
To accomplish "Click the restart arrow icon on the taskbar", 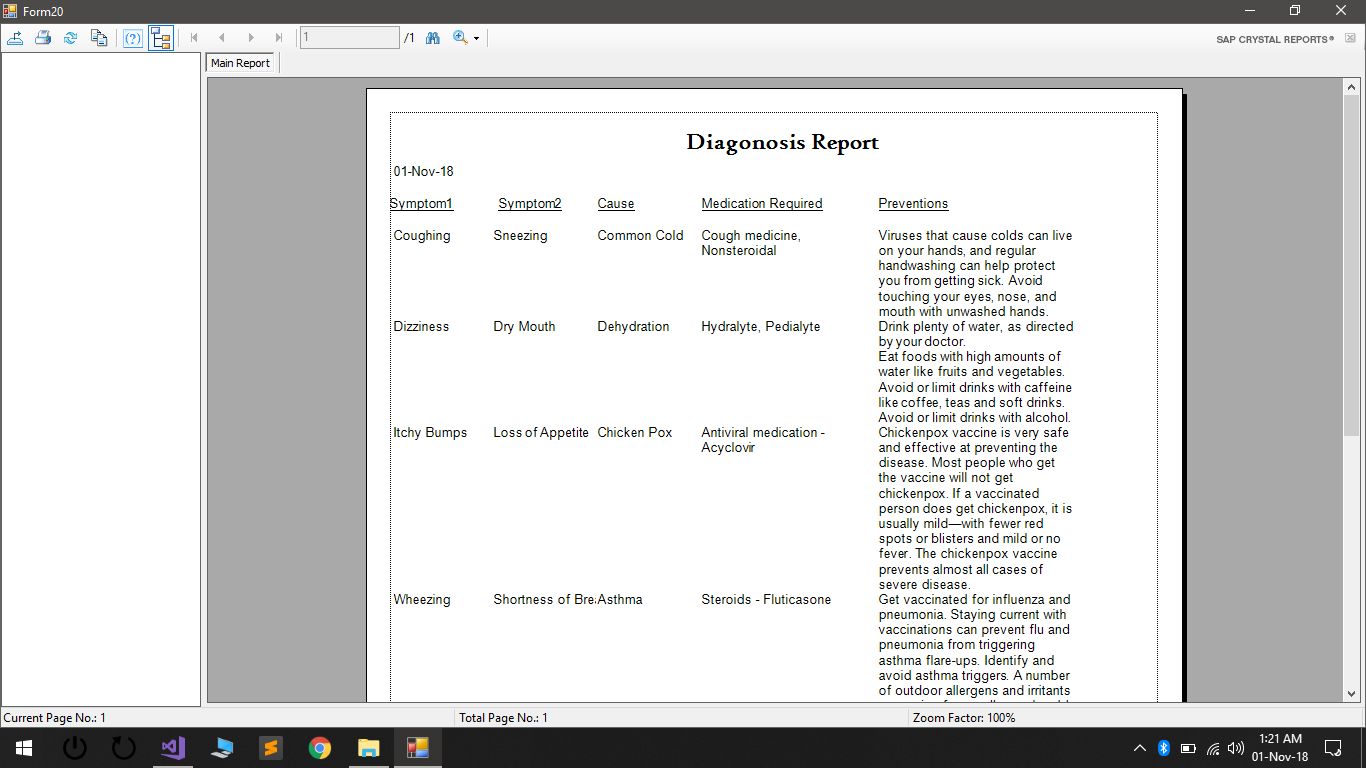I will pyautogui.click(x=124, y=748).
